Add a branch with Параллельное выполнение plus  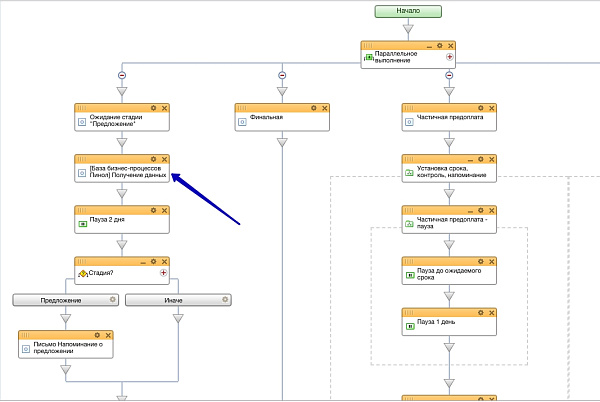(450, 57)
